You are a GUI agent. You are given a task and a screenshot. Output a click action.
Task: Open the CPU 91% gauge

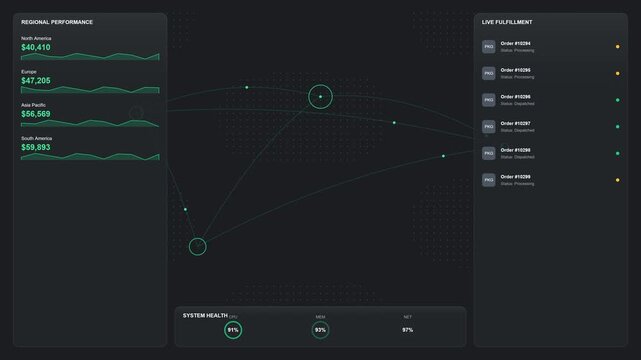tap(233, 330)
